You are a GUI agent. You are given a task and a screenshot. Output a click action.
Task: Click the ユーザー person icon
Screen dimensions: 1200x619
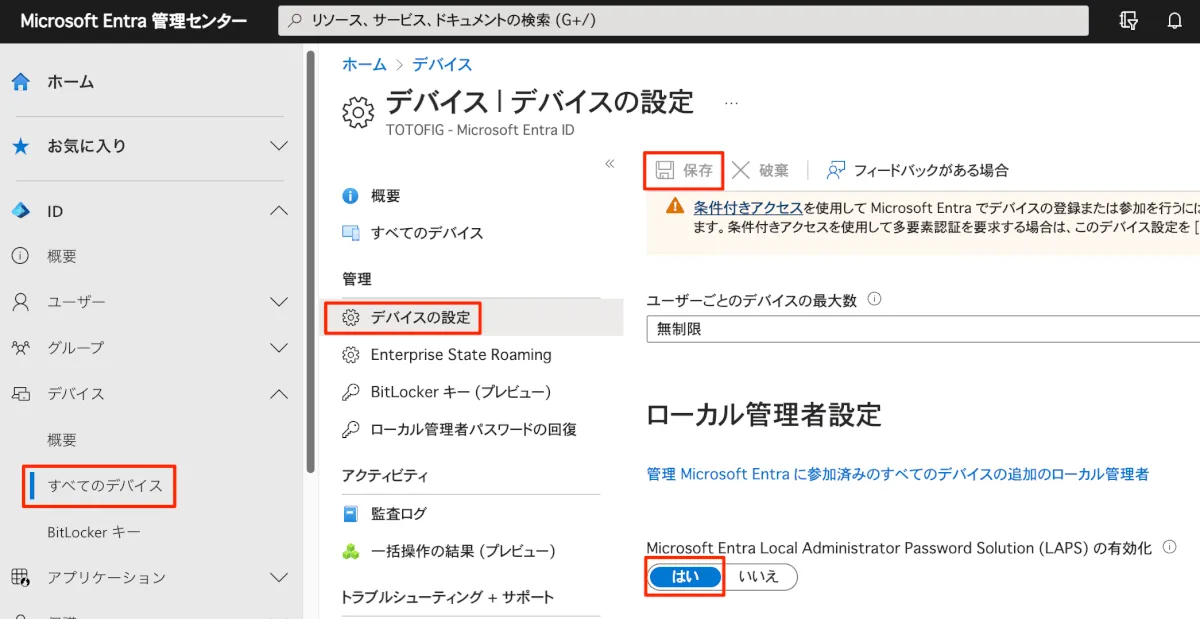[21, 302]
